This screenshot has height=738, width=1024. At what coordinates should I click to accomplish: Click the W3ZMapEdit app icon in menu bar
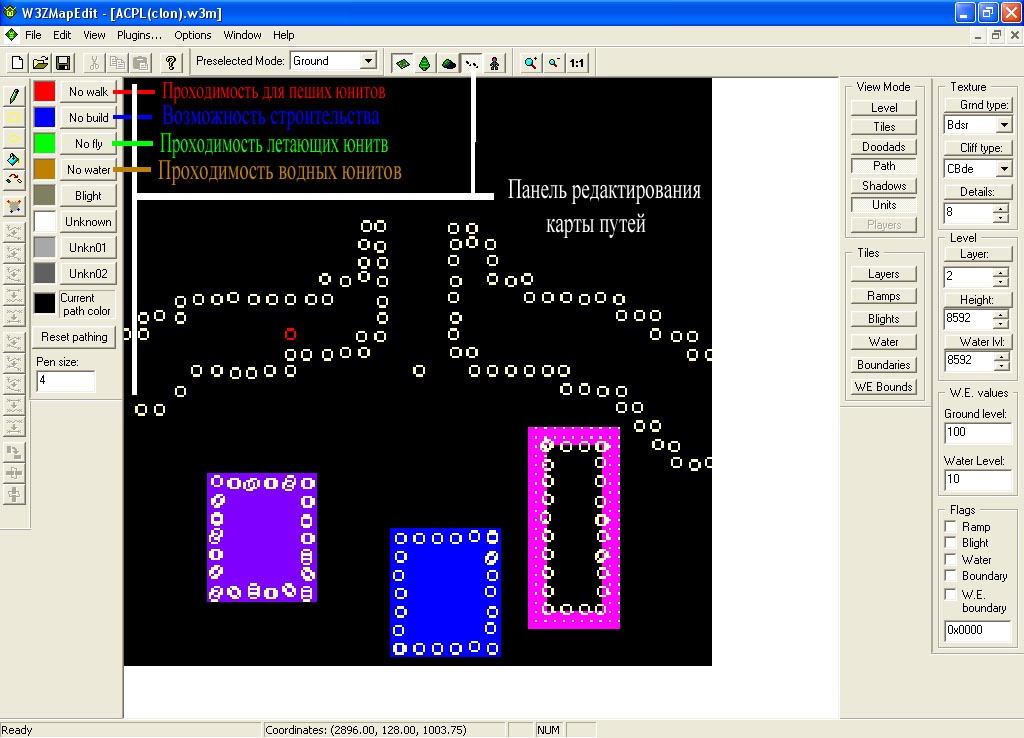click(11, 35)
